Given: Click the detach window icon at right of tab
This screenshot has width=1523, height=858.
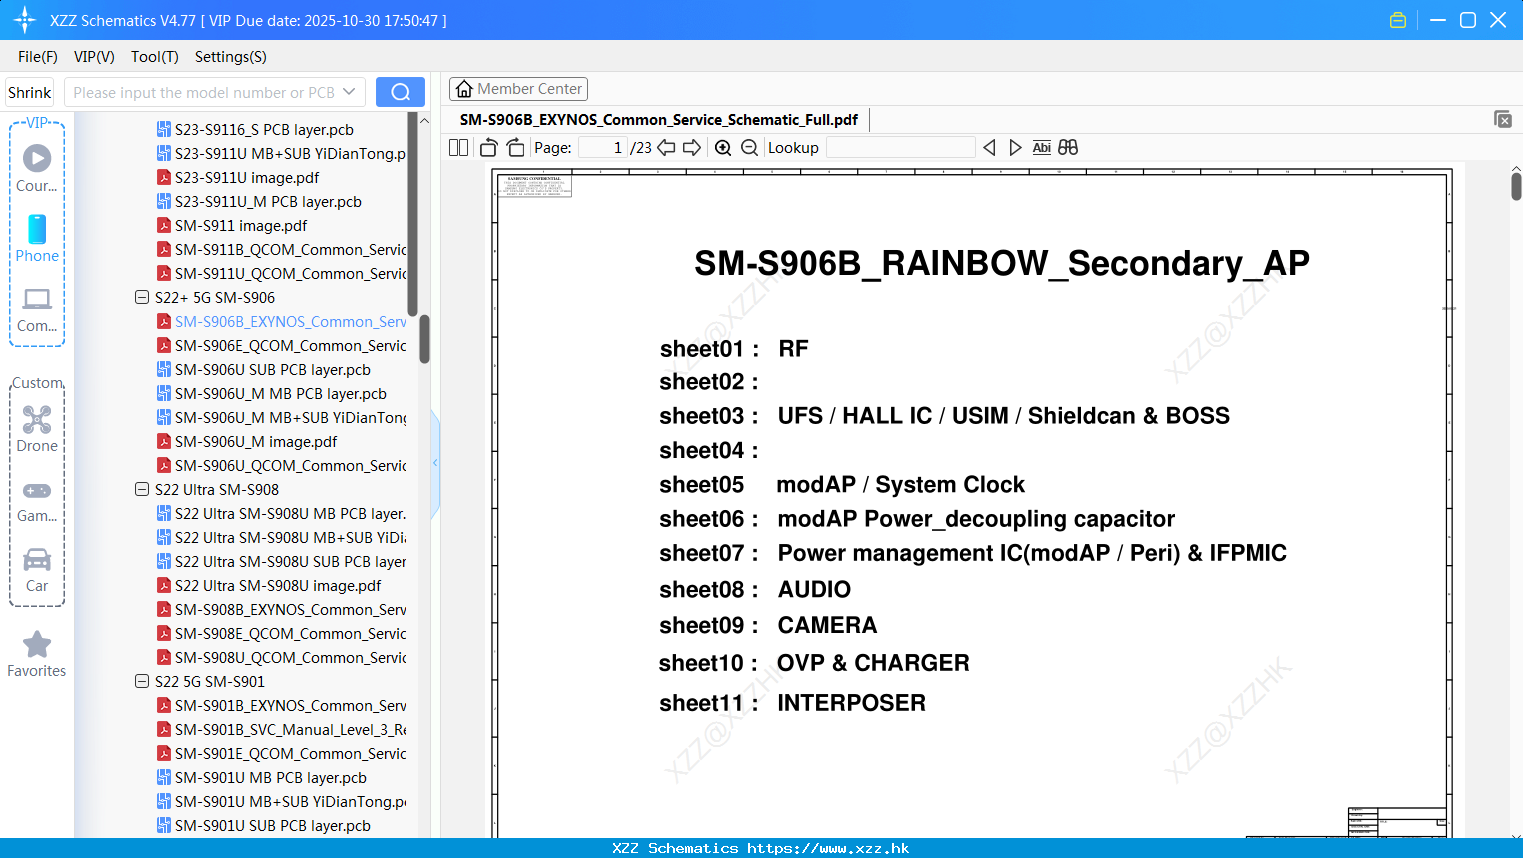Looking at the screenshot, I should point(1503,119).
